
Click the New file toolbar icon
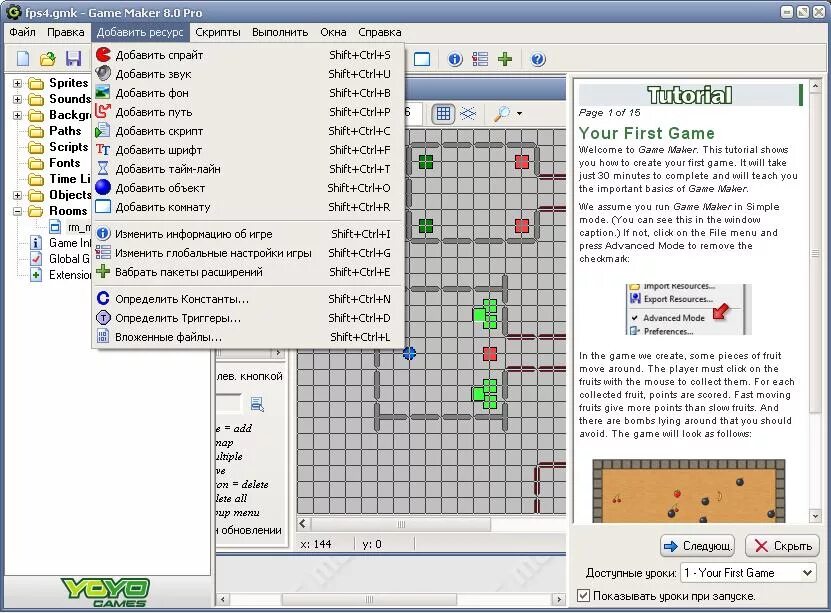[23, 59]
